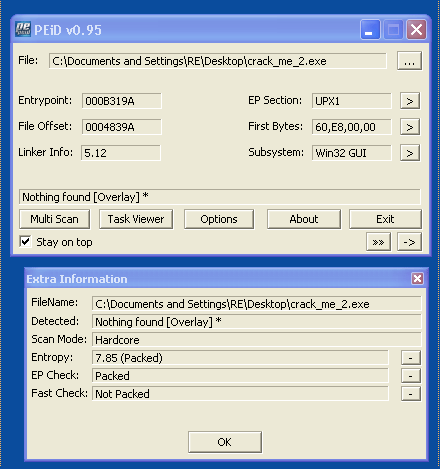The image size is (440, 469).
Task: Minimize the PEiD v0.95 window
Action: (x=370, y=30)
